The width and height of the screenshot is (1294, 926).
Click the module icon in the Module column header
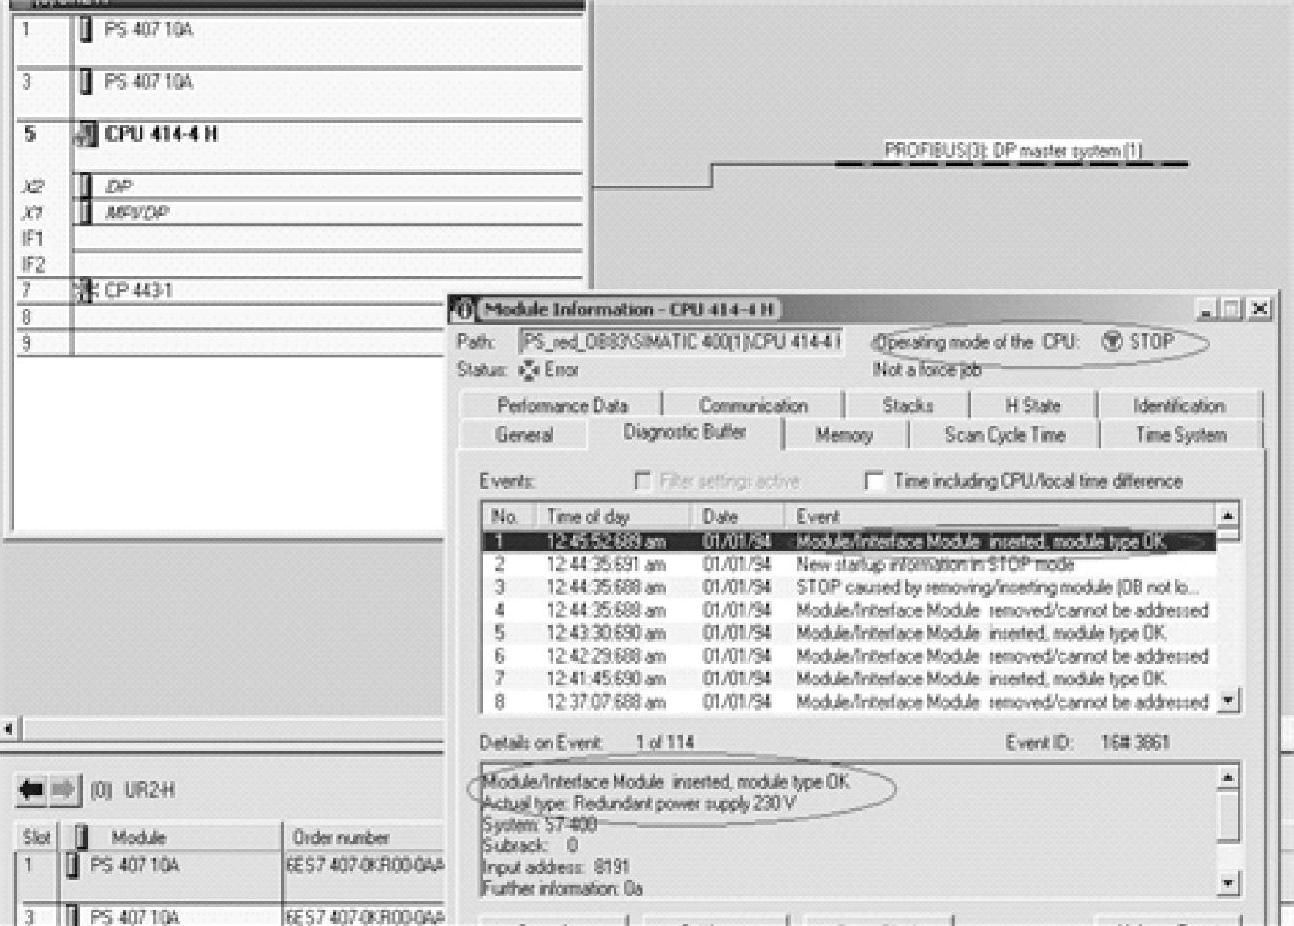pos(82,837)
